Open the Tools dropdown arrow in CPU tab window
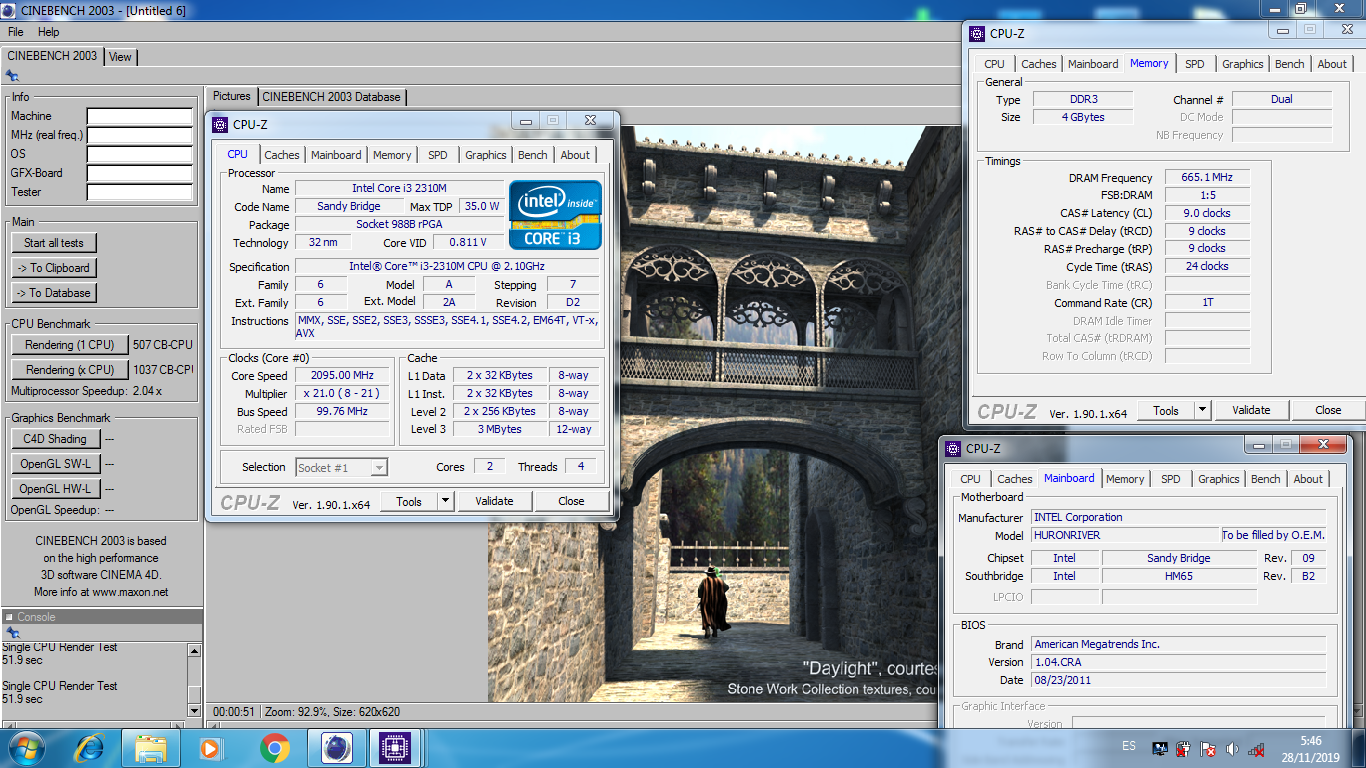 (446, 501)
